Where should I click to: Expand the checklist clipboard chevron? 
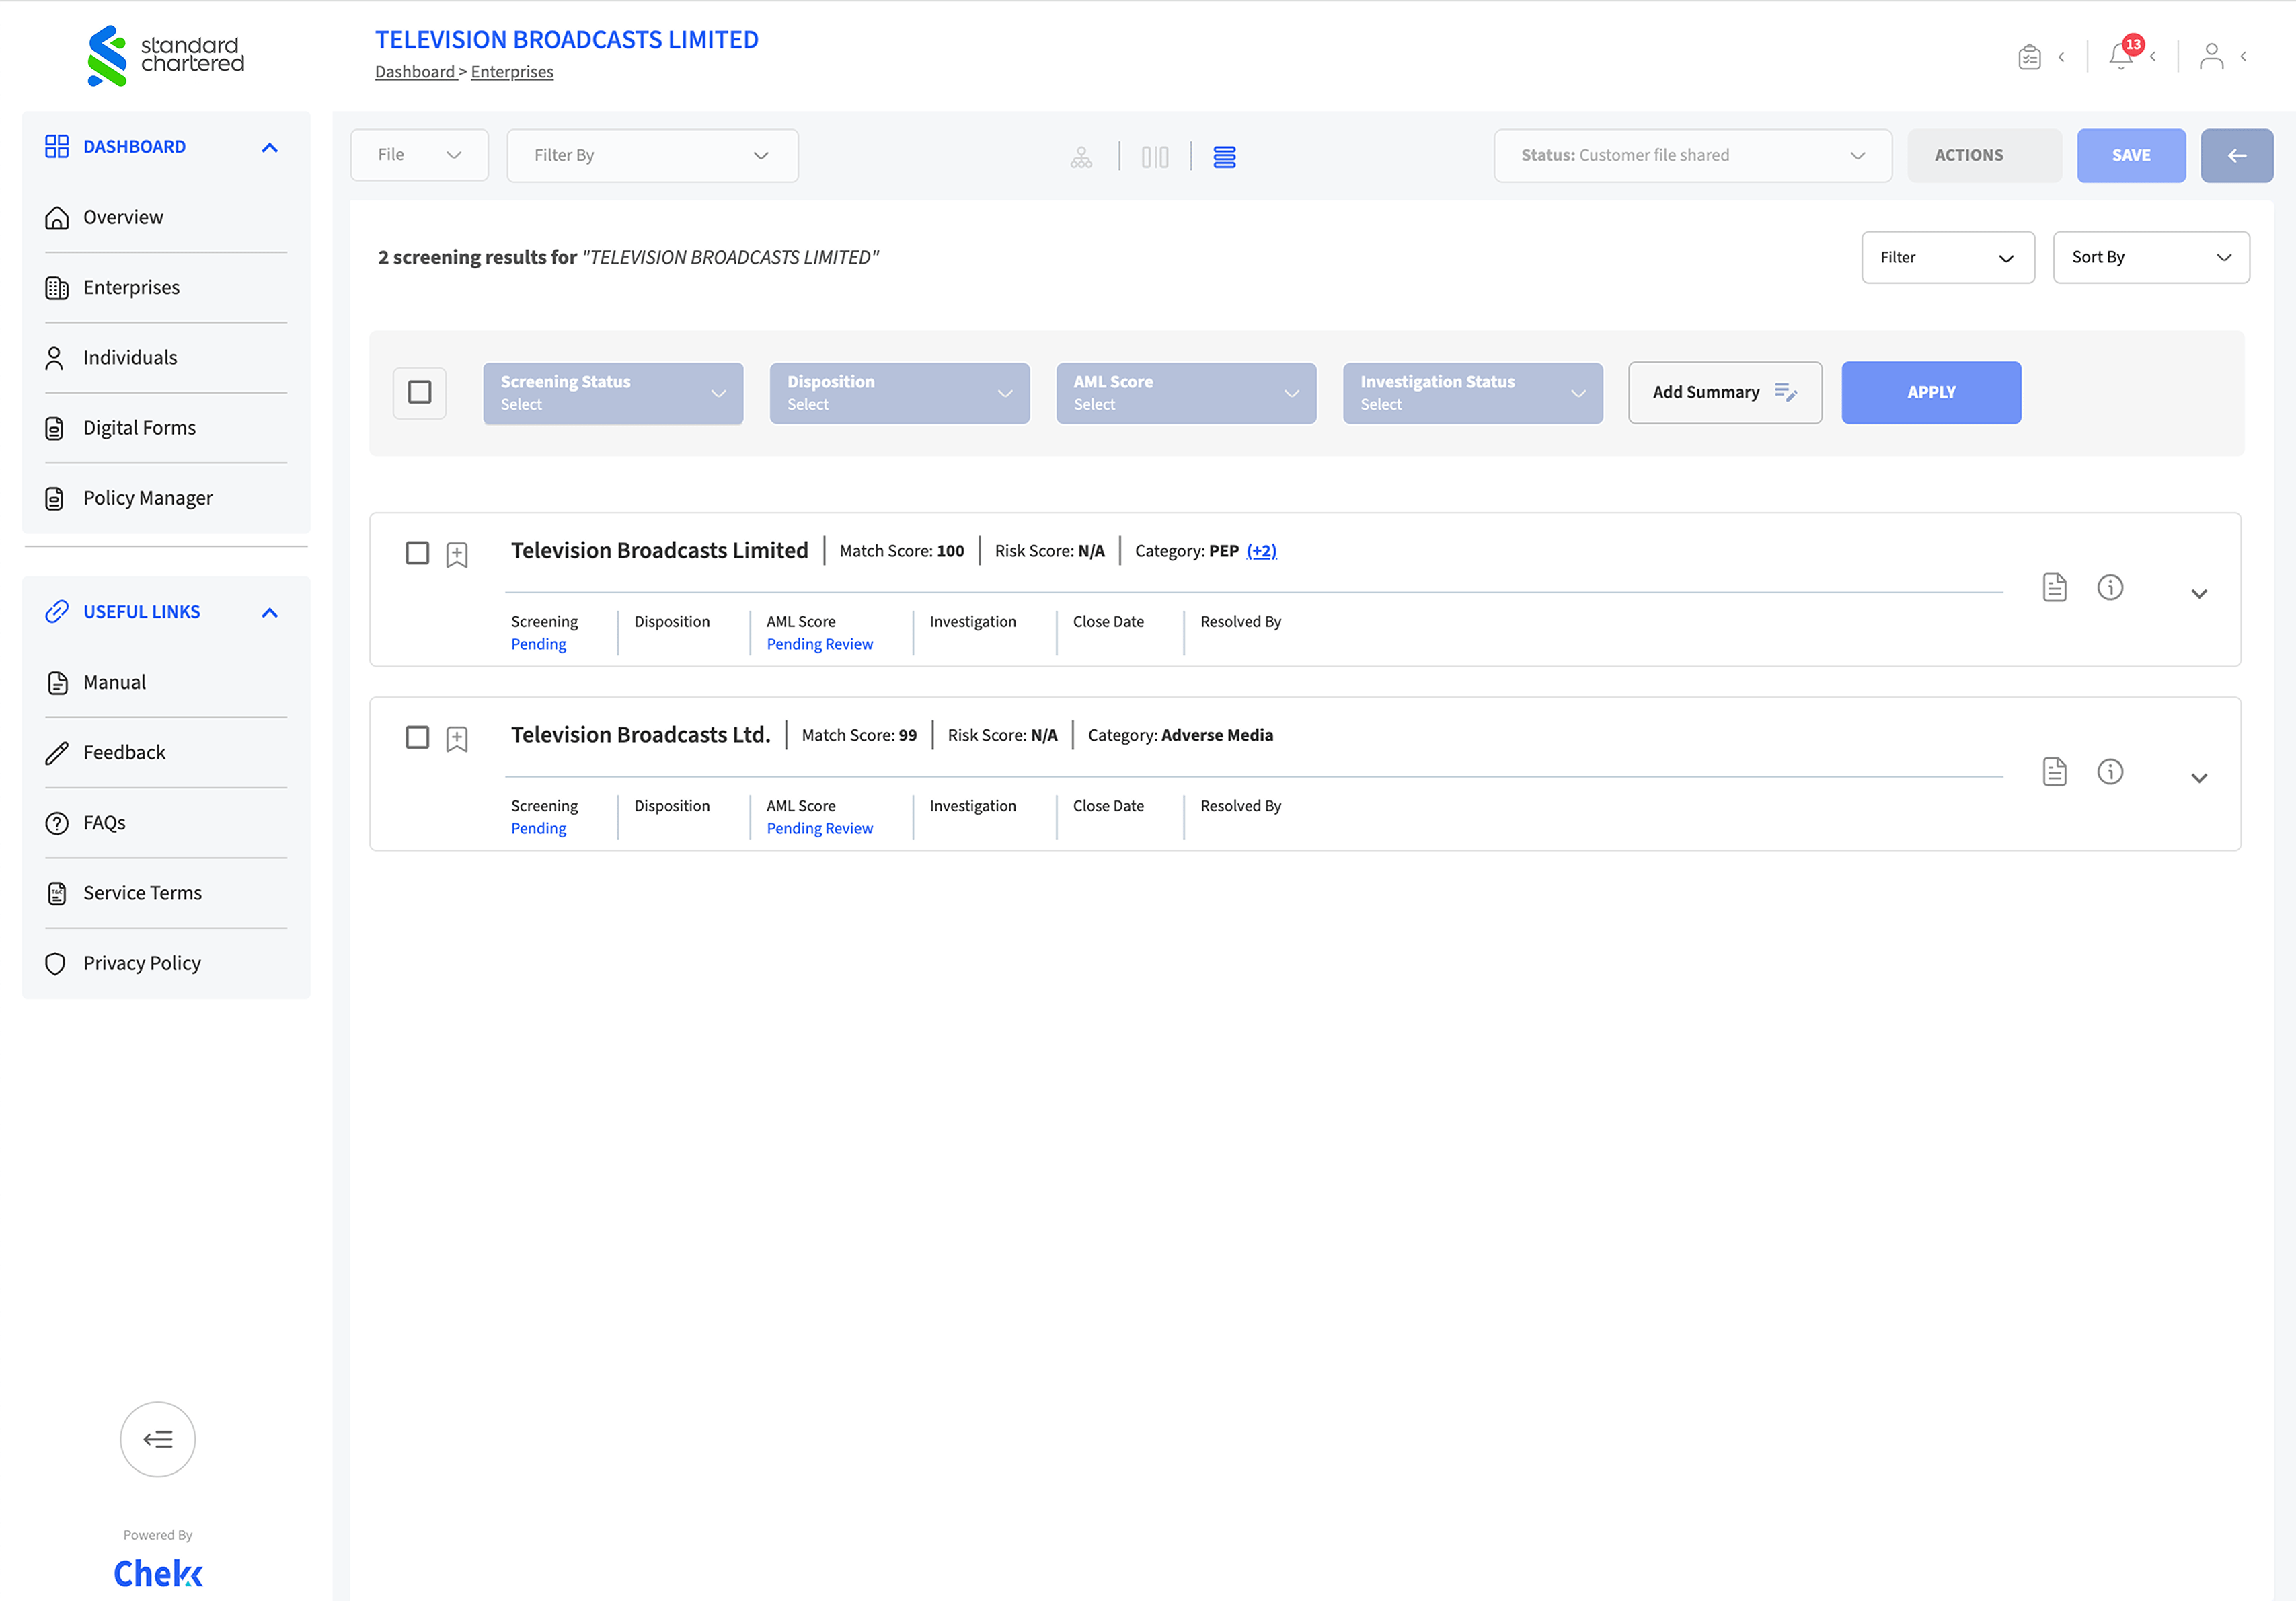(2061, 57)
